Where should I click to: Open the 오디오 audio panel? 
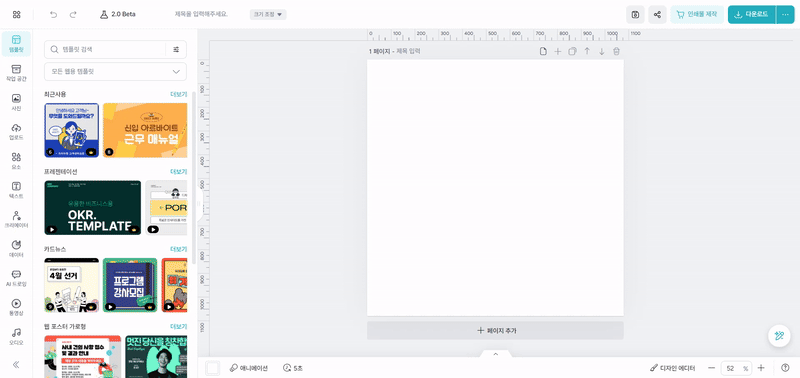point(16,337)
